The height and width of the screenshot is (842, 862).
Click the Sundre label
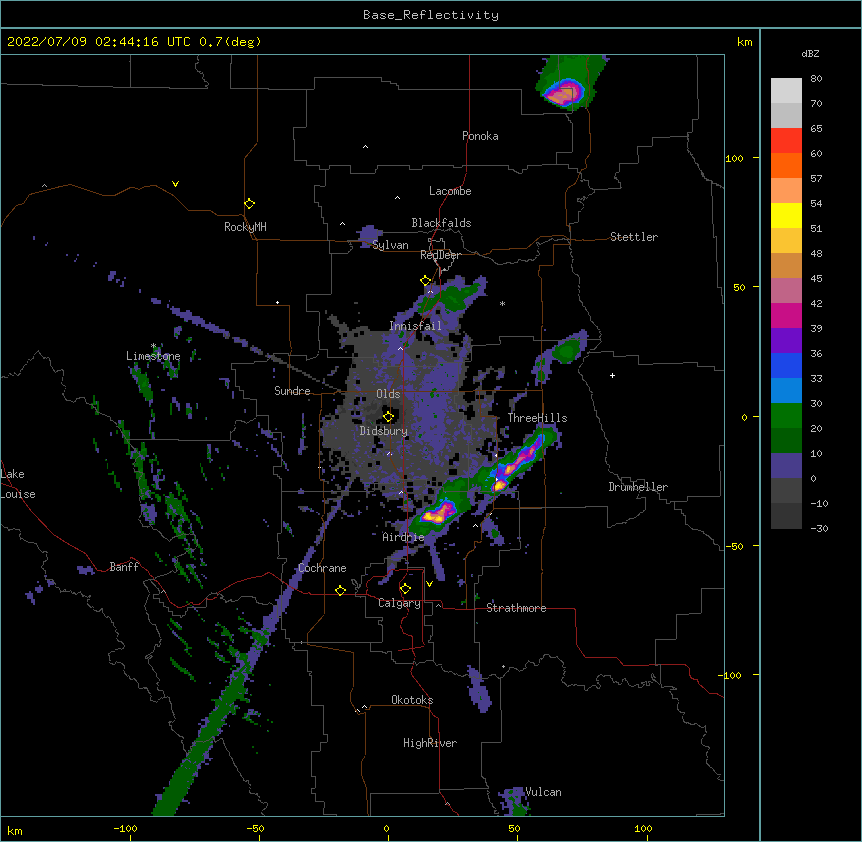[292, 391]
